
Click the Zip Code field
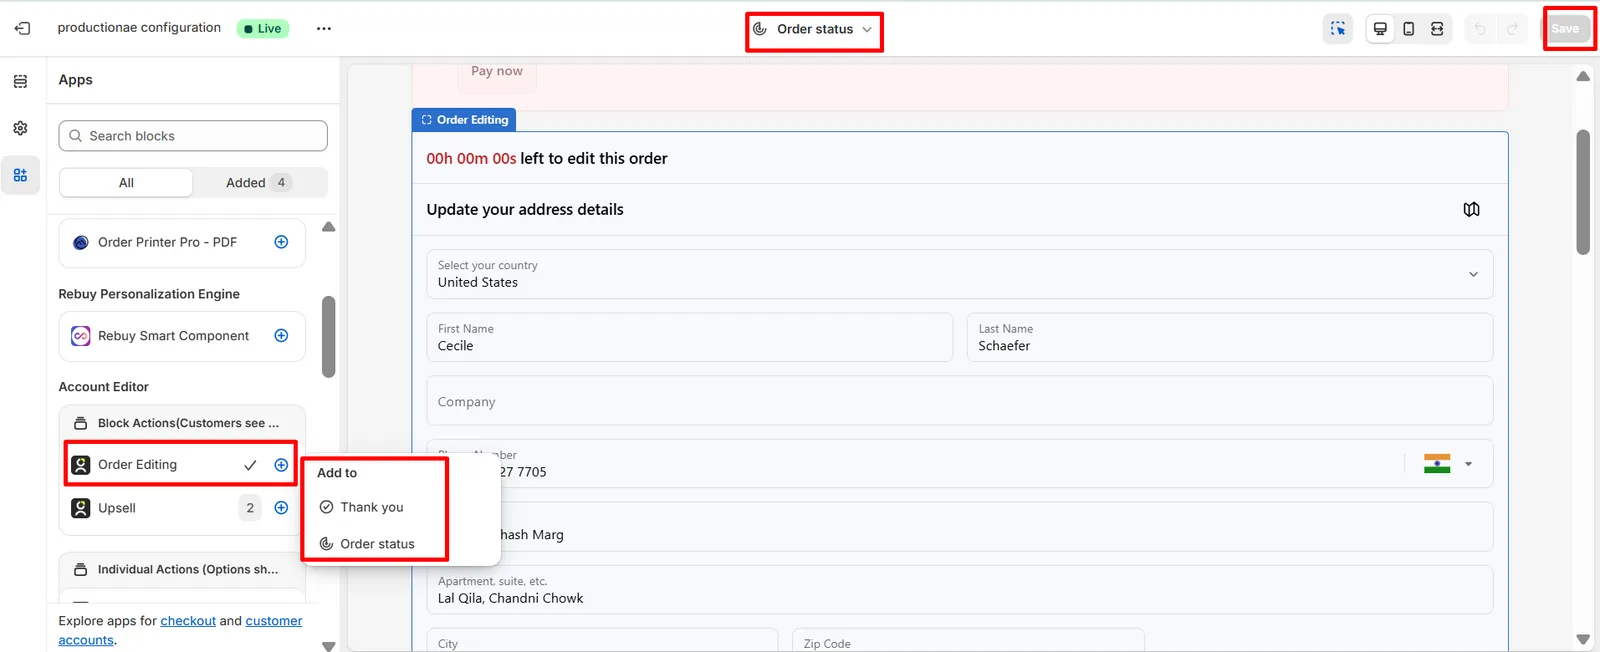click(x=968, y=640)
